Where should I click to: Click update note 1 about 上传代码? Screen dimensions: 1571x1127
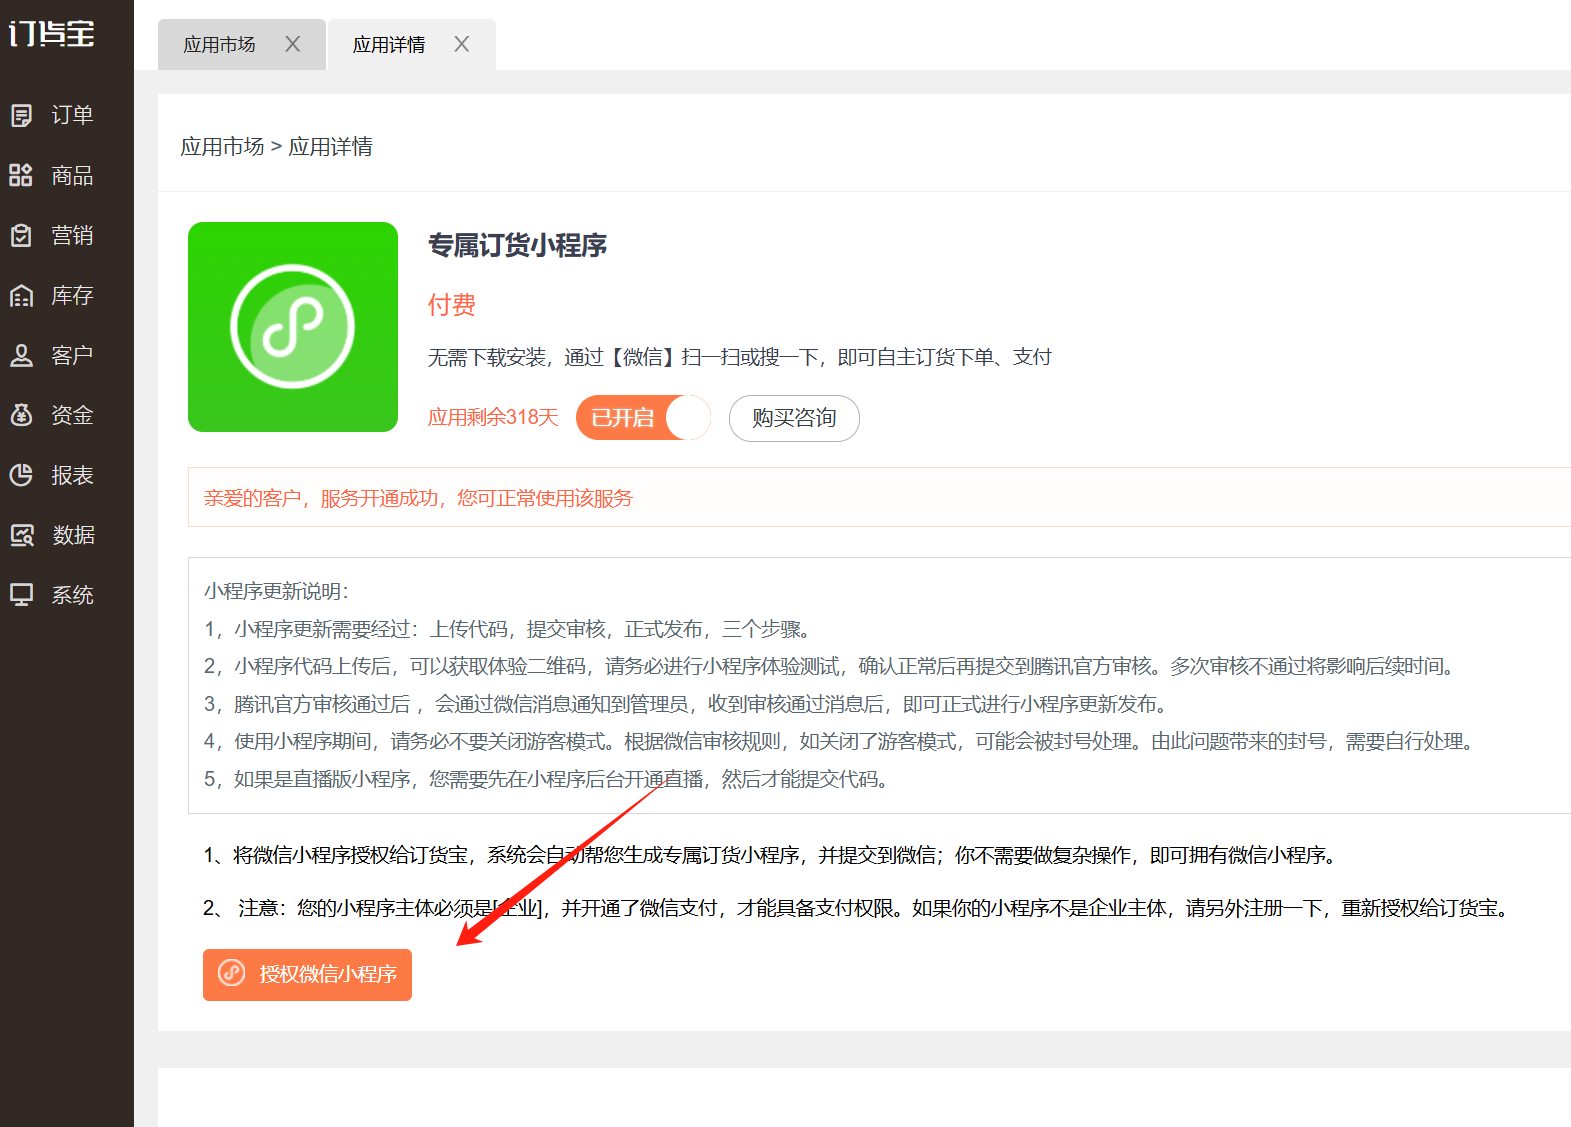point(507,629)
